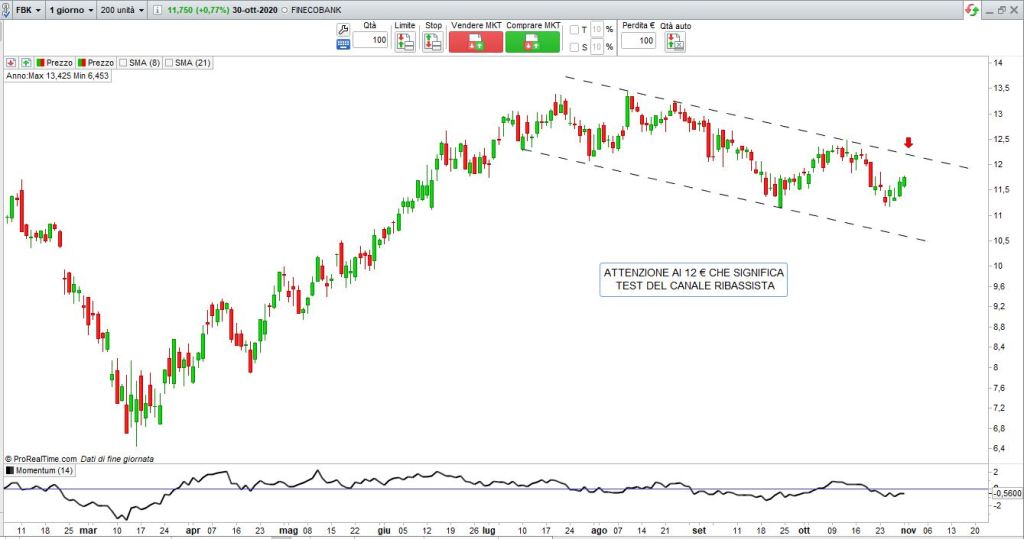Image resolution: width=1024 pixels, height=539 pixels.
Task: Enable the SMA (21) checkbox
Action: [169, 62]
